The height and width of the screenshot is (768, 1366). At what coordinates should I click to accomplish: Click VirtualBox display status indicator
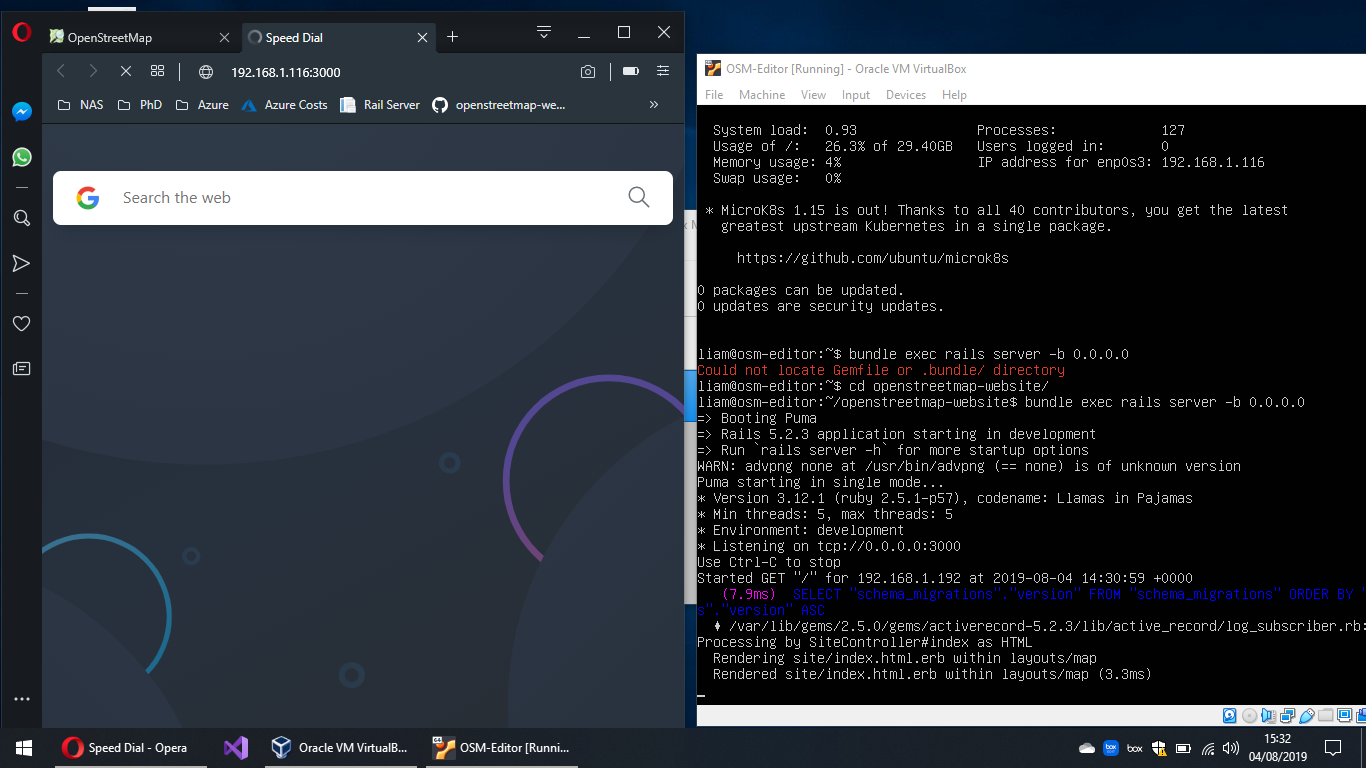pos(1345,715)
